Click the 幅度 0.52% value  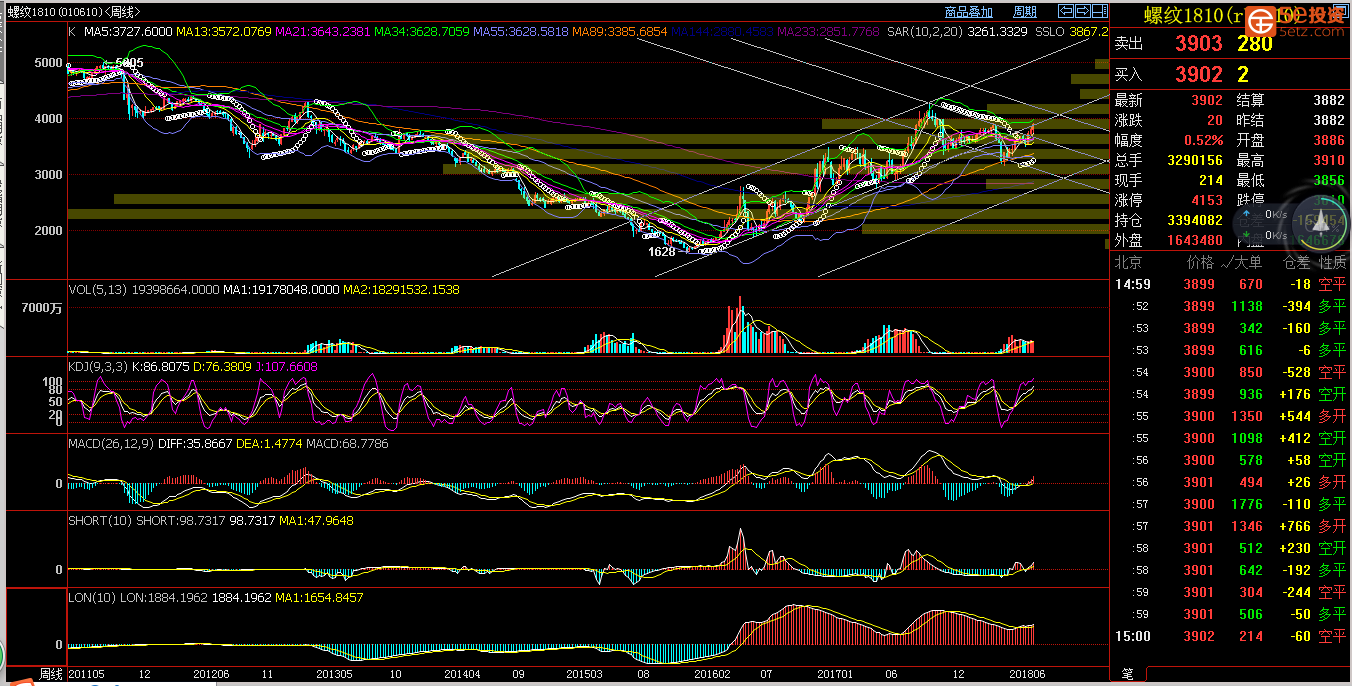pyautogui.click(x=1203, y=140)
